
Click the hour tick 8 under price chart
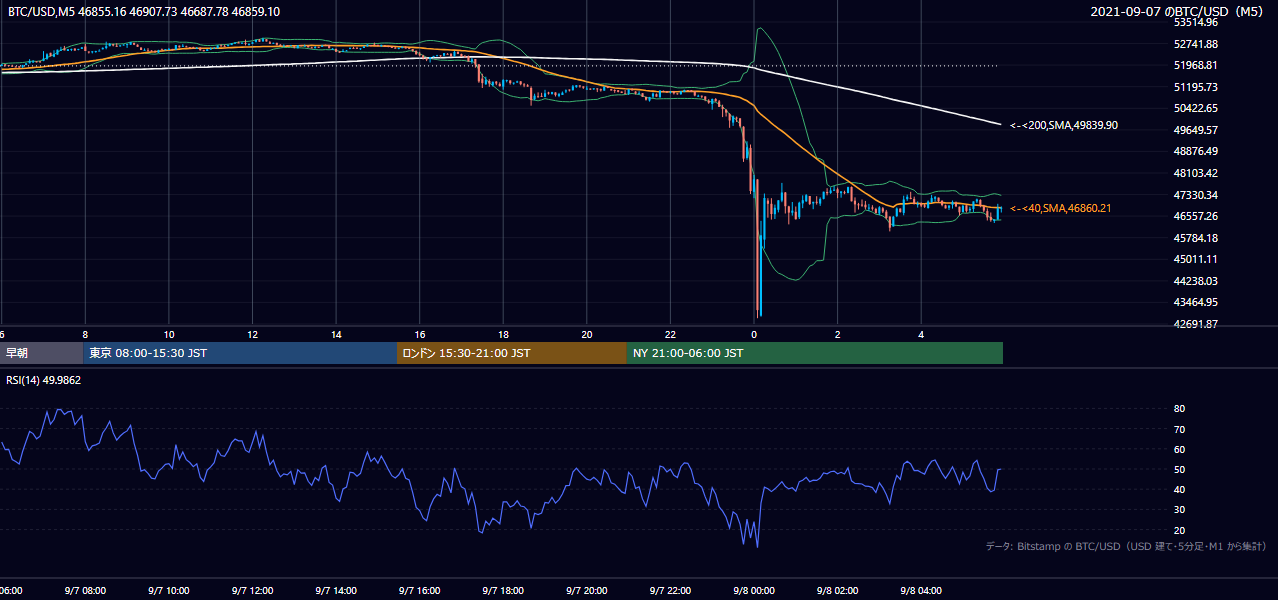coord(85,335)
